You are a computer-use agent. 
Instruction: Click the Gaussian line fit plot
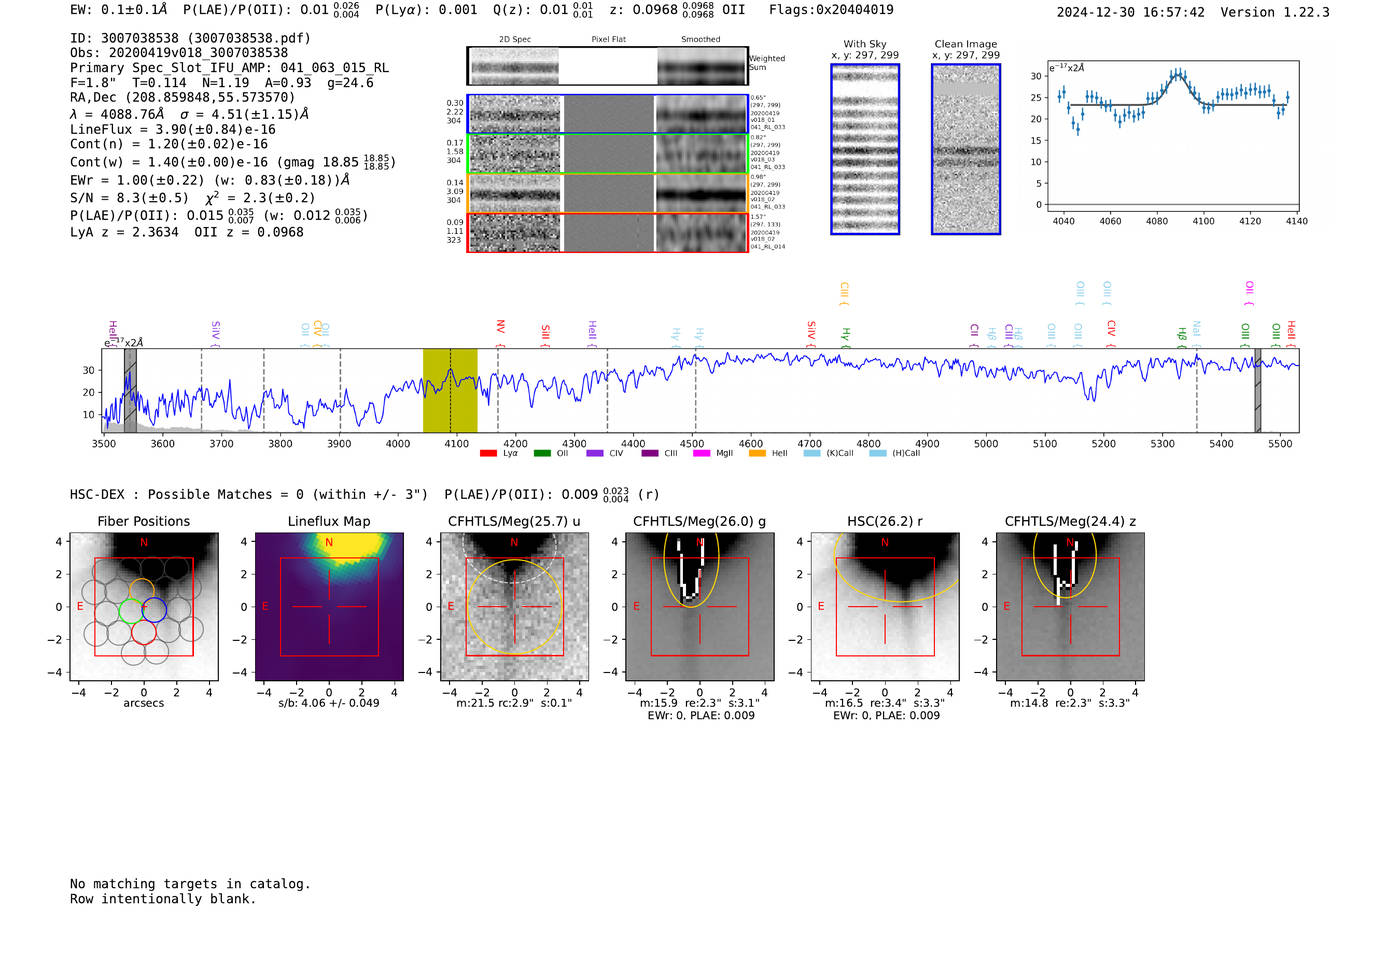1173,136
